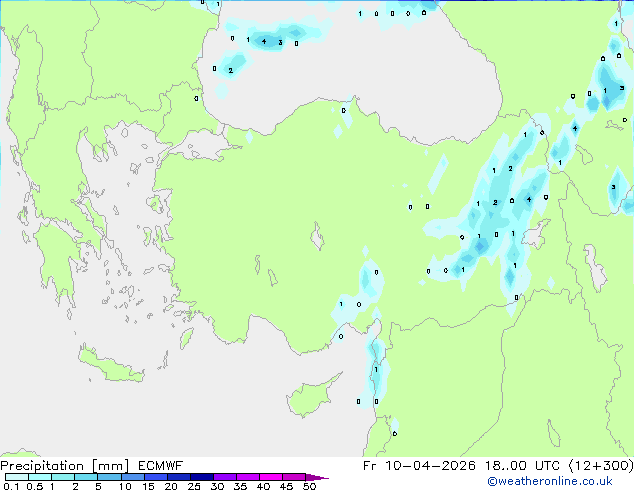Click the "50" legend scale label
Image resolution: width=634 pixels, height=490 pixels.
tap(309, 486)
